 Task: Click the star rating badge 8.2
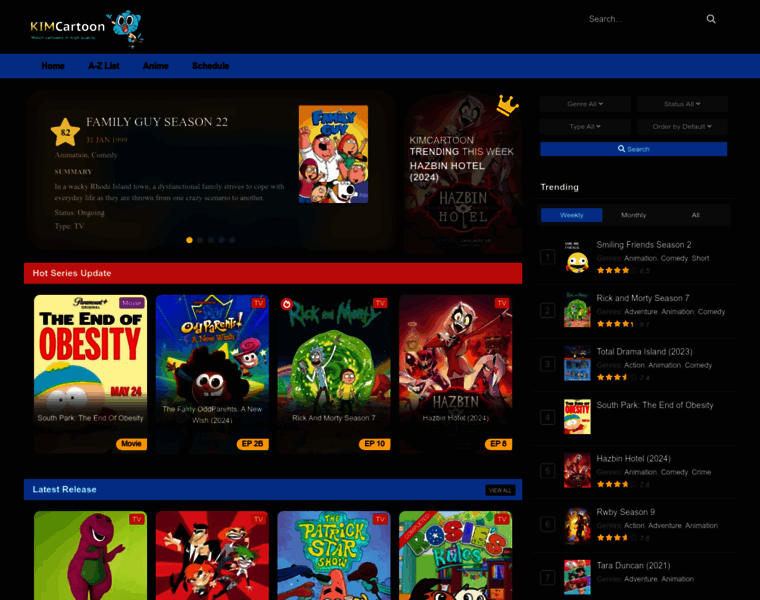[65, 132]
